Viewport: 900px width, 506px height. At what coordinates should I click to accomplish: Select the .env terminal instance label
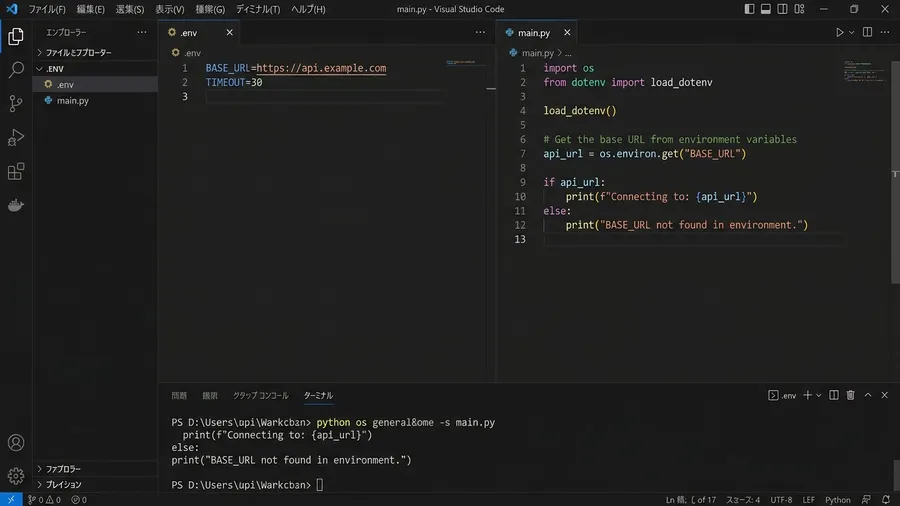(782, 395)
